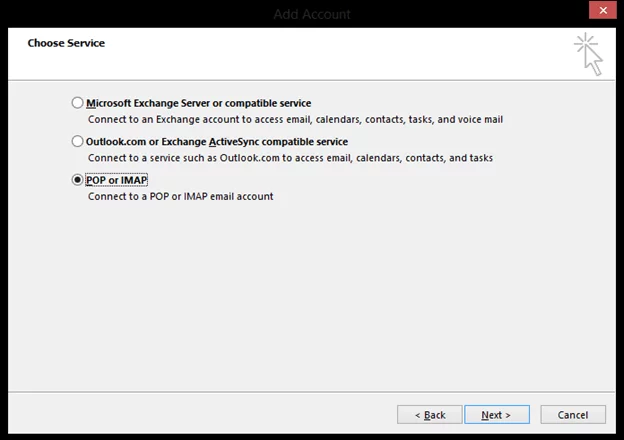The height and width of the screenshot is (440, 624).
Task: Toggle the POP or IMAP radio circle
Action: coord(77,180)
